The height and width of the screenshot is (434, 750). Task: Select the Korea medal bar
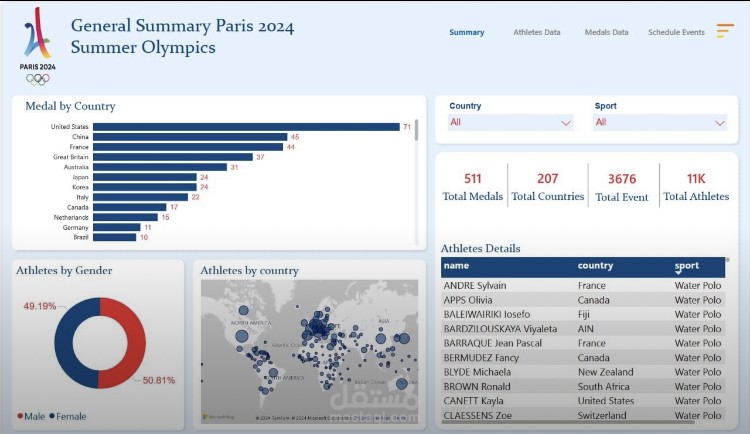click(145, 187)
